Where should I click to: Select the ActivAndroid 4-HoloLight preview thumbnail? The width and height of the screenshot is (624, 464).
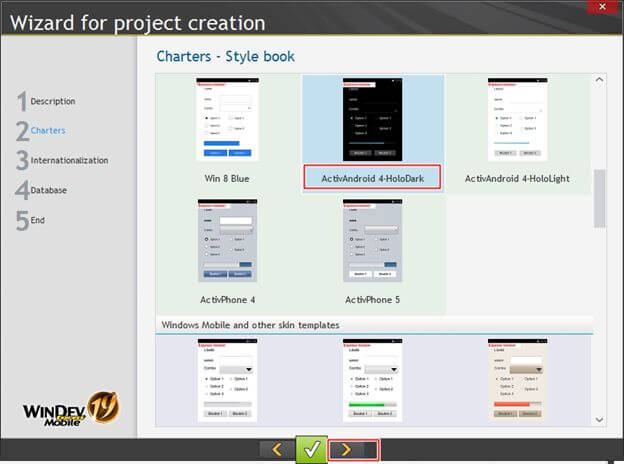tap(517, 119)
